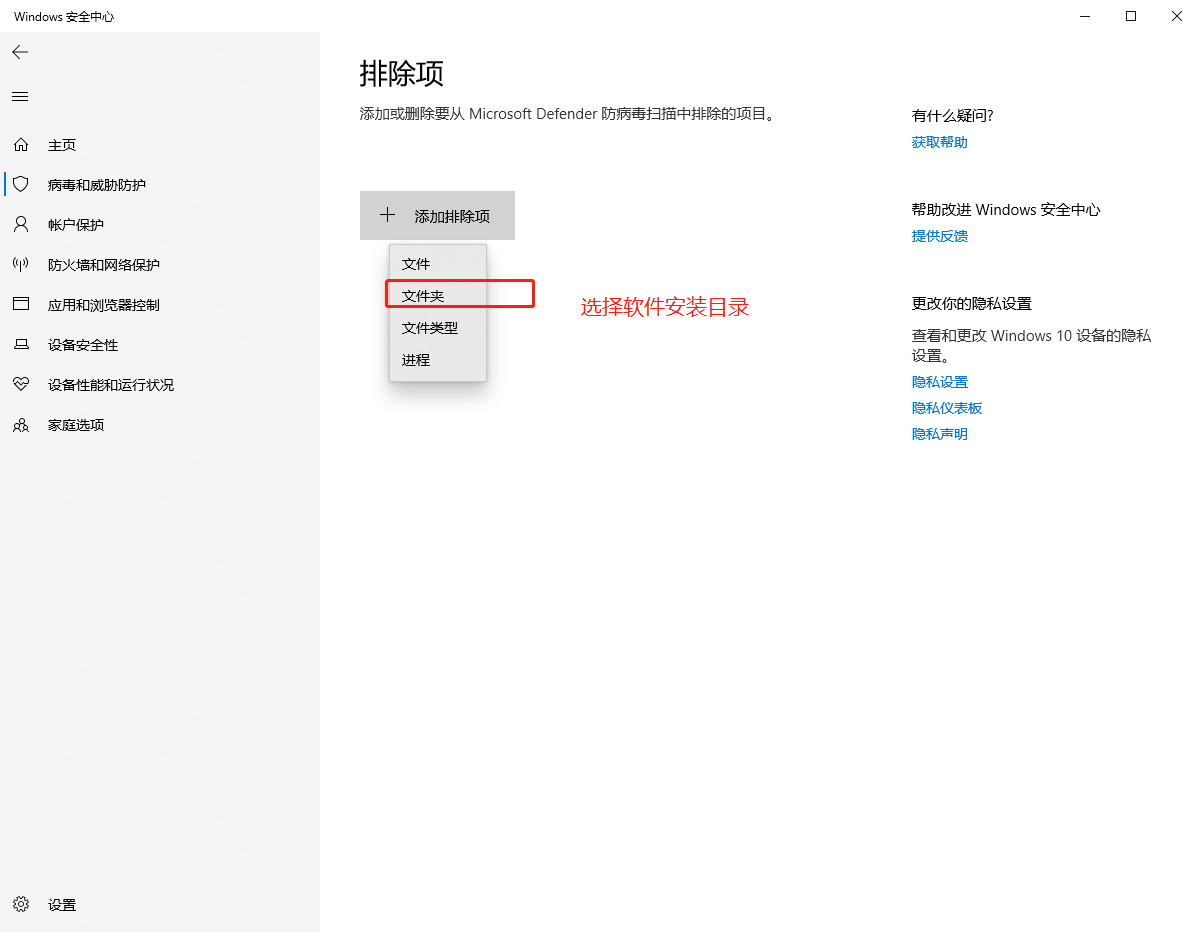Open 应用和浏览器控制 section label
This screenshot has width=1200, height=932.
click(104, 305)
